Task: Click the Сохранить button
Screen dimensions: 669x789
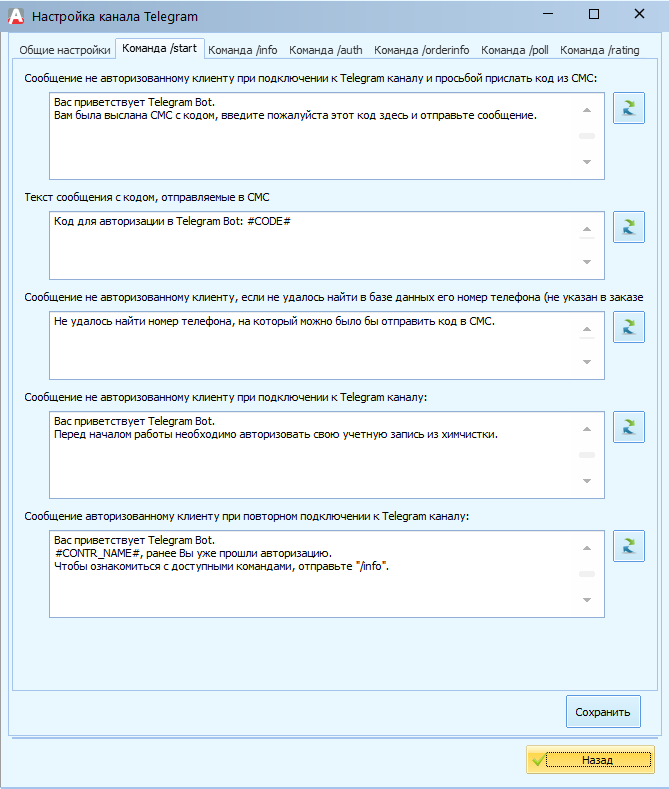Action: [x=603, y=712]
